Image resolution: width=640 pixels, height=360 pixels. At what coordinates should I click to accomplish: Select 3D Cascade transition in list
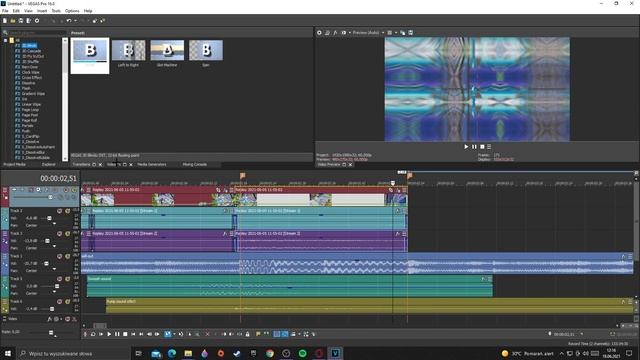[32, 51]
